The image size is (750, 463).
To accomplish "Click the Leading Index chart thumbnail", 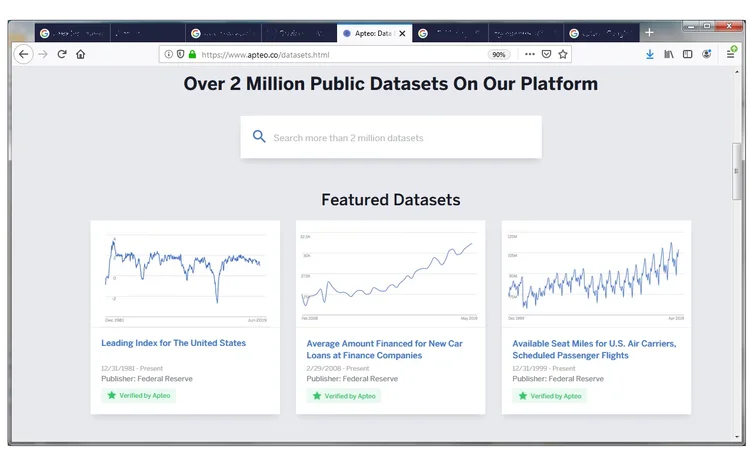I will tap(185, 276).
